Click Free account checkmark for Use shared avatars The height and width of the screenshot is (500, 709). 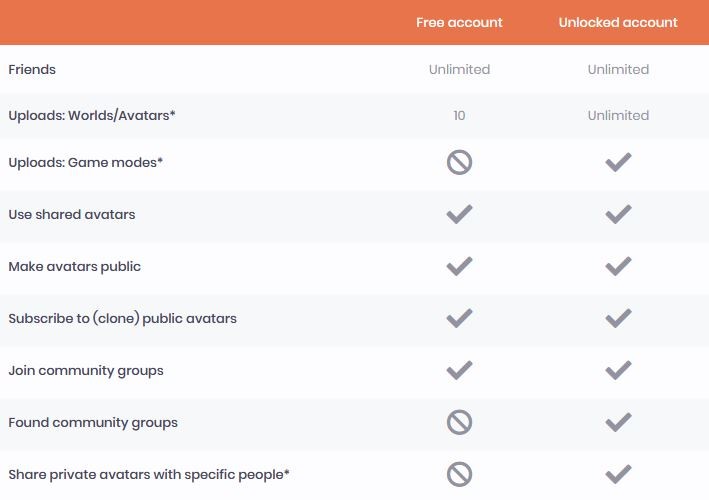459,214
